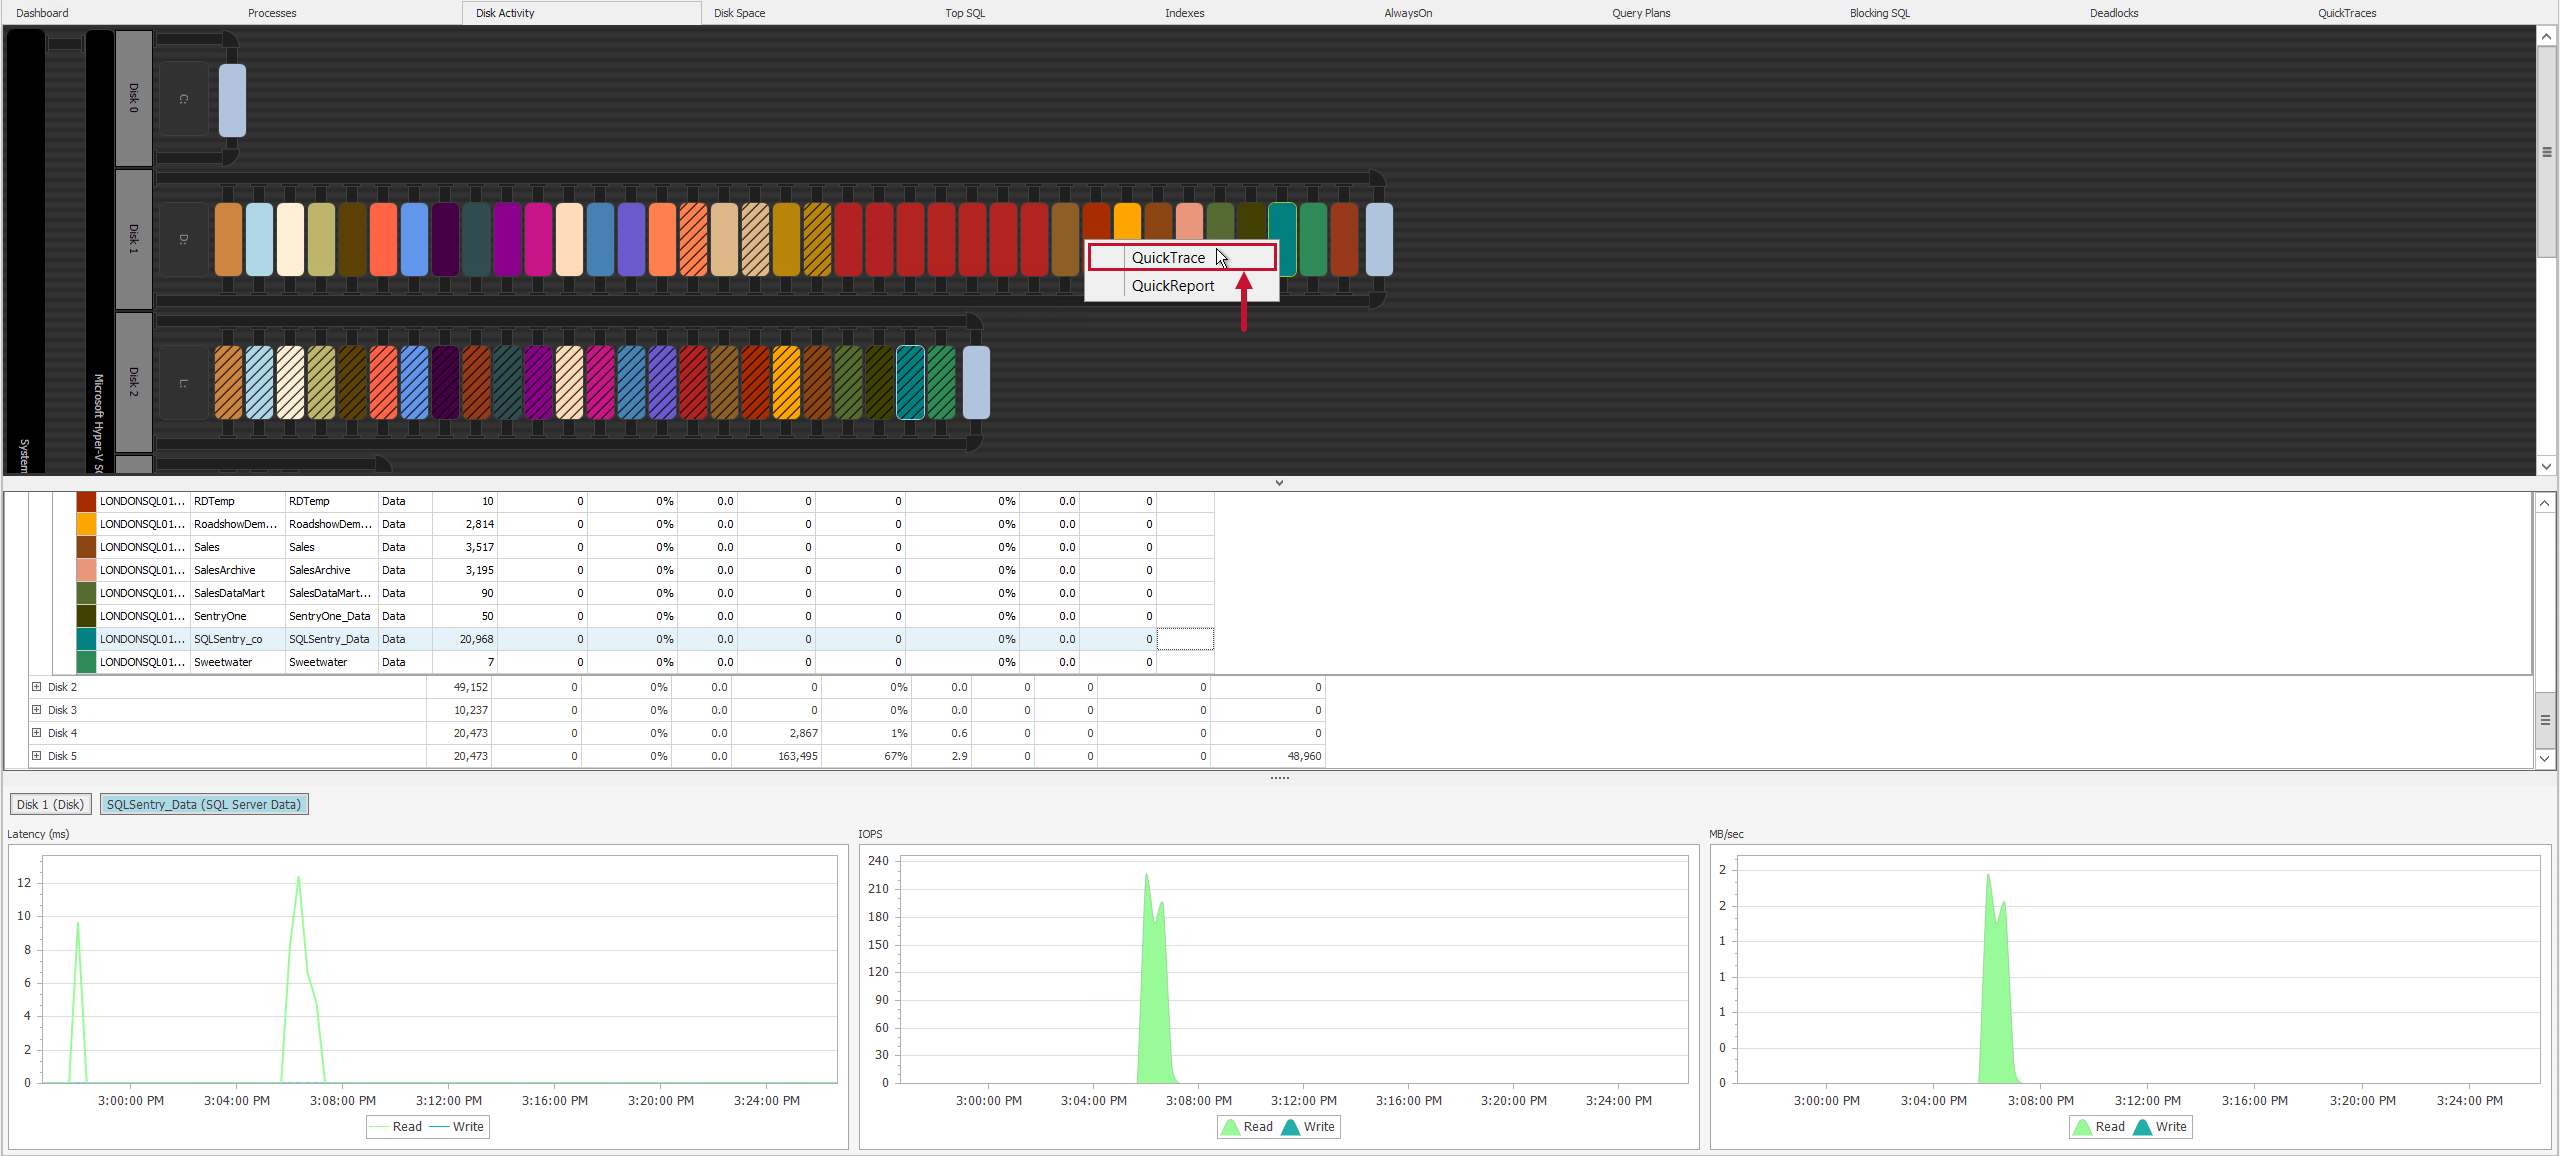
Task: Click the Disk 2 label icon in topology view
Action: (133, 380)
